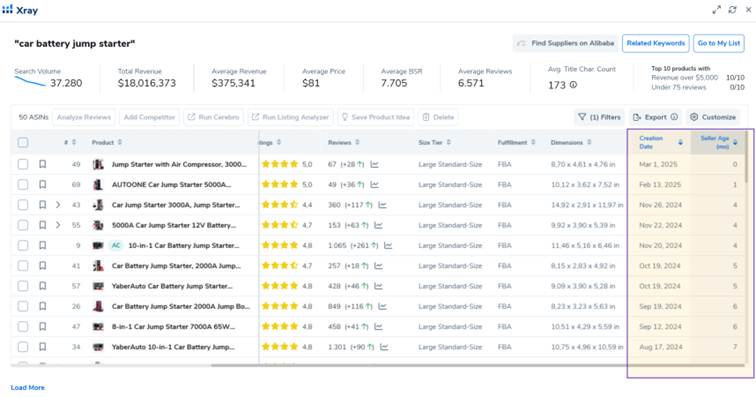756x397 pixels.
Task: Check the box for product rank 49
Action: [x=23, y=164]
